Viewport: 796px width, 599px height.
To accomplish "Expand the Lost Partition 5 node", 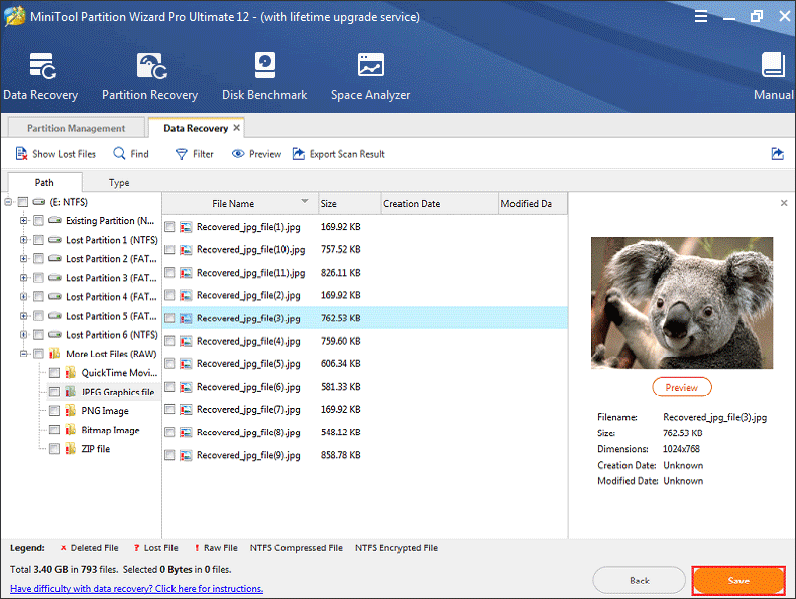I will (x=23, y=316).
